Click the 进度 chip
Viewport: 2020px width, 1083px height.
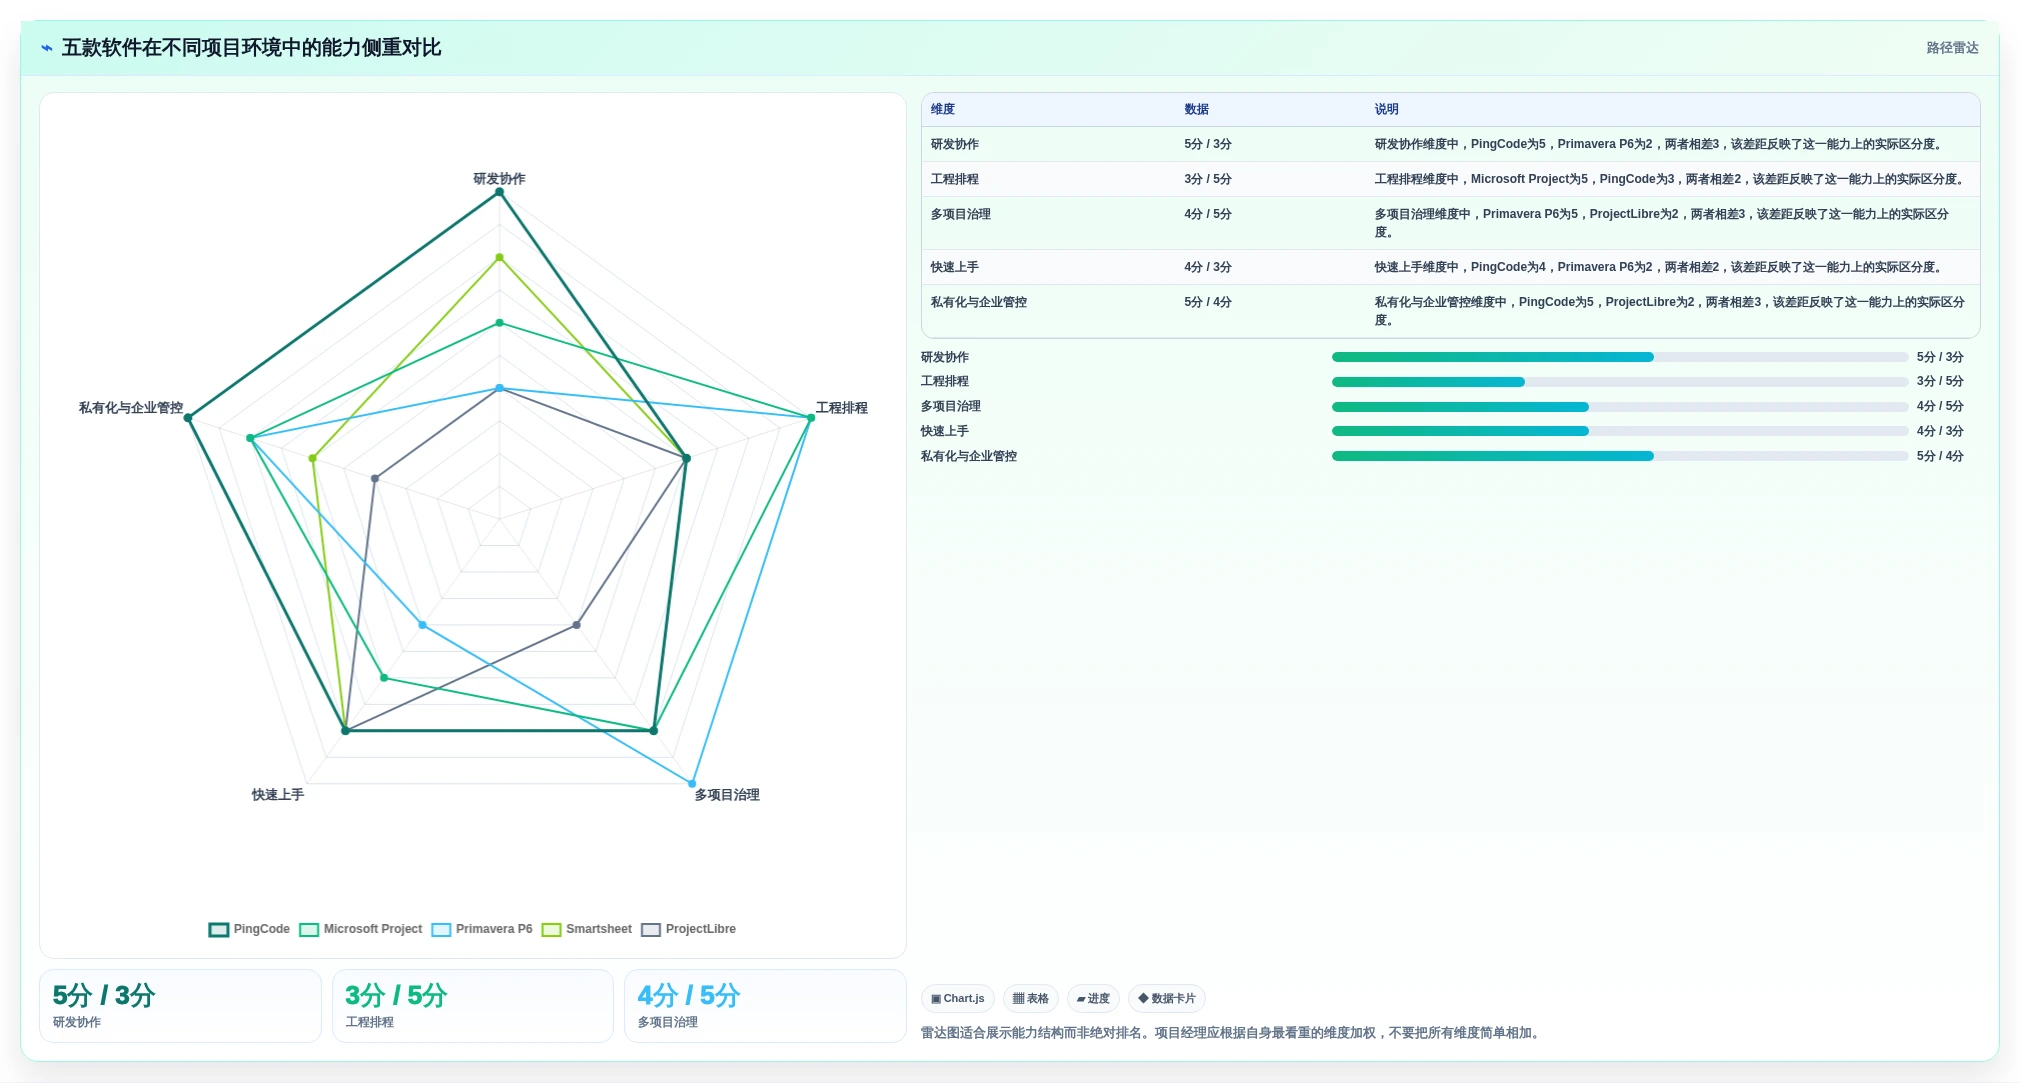tap(1093, 998)
